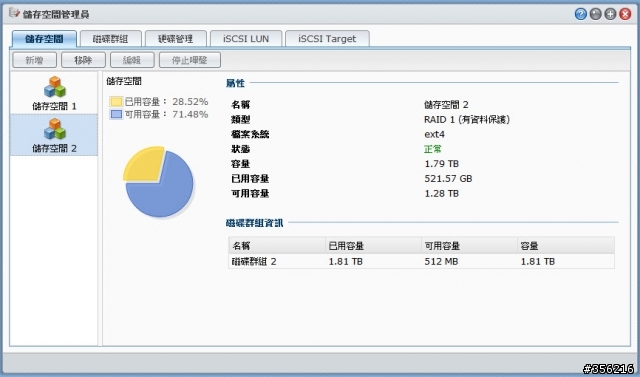Viewport: 640px width, 377px height.
Task: Switch to the 硬碟管理 tab
Action: pos(176,39)
